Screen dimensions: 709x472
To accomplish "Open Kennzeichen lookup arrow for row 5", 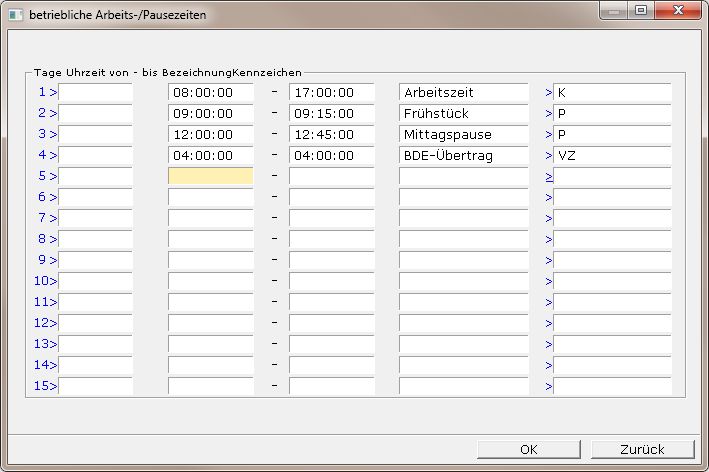I will (548, 176).
